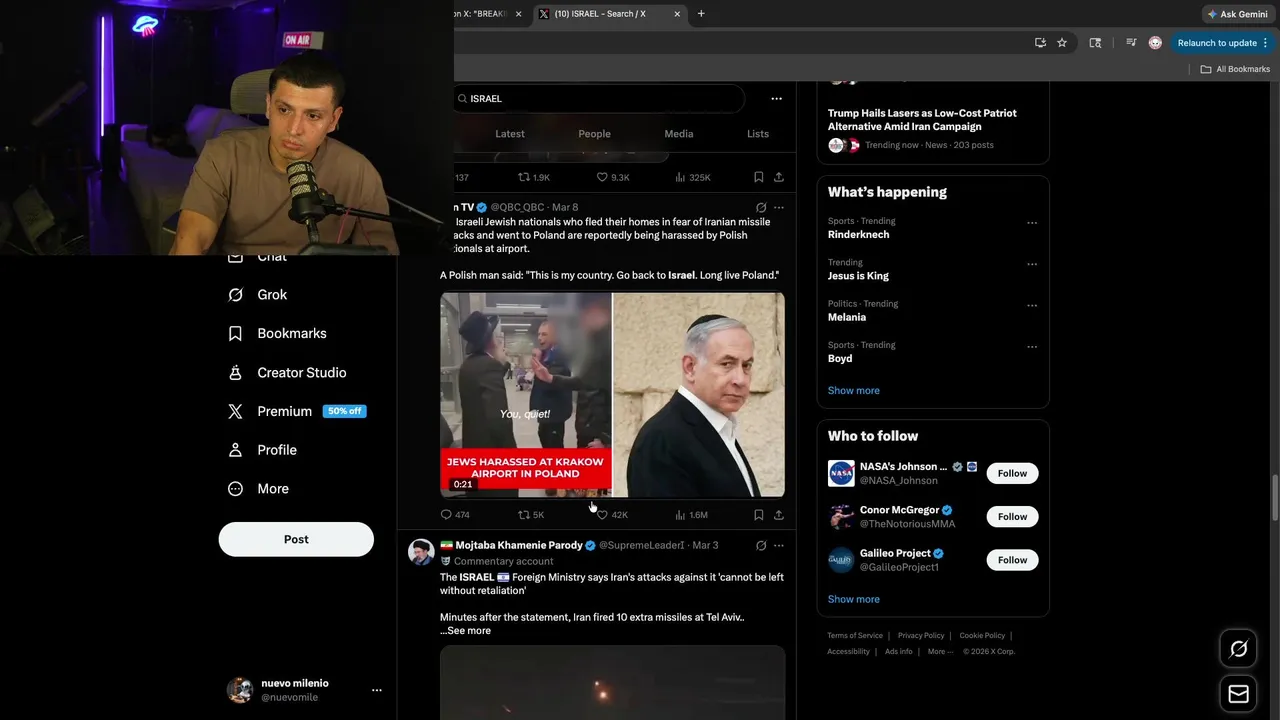Open a new browser tab
This screenshot has height=720, width=1280.
[701, 14]
